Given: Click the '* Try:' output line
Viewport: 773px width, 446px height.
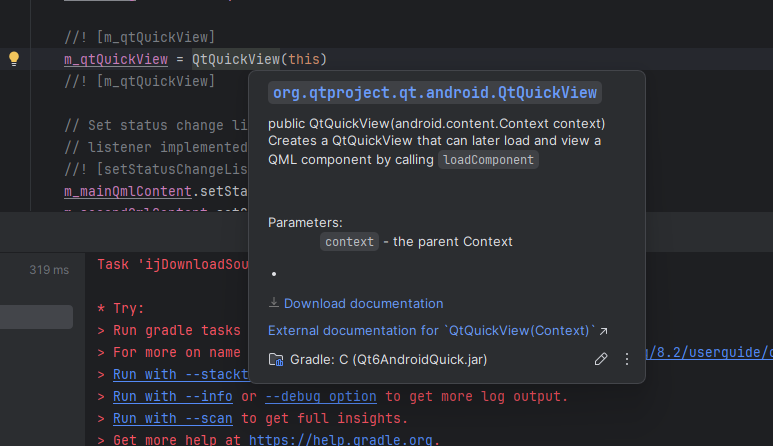Looking at the screenshot, I should tap(121, 309).
